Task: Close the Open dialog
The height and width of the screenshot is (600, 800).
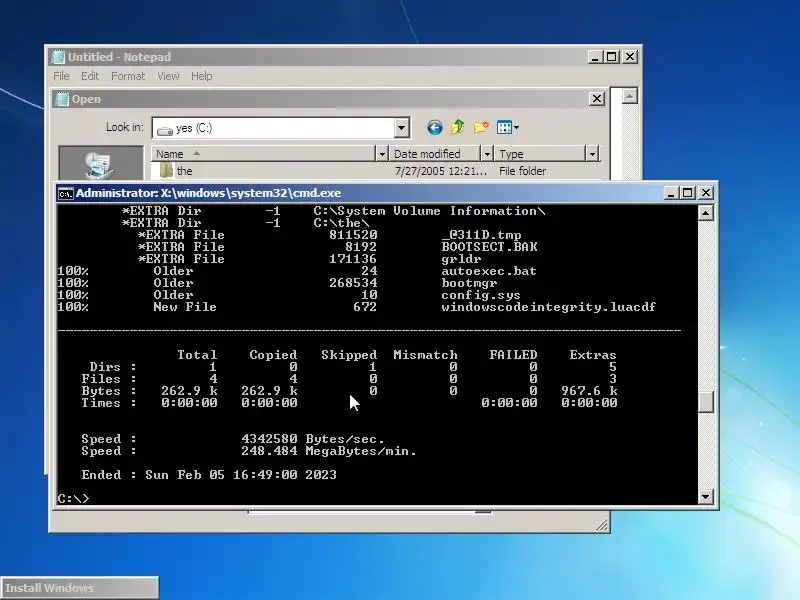Action: tap(596, 98)
